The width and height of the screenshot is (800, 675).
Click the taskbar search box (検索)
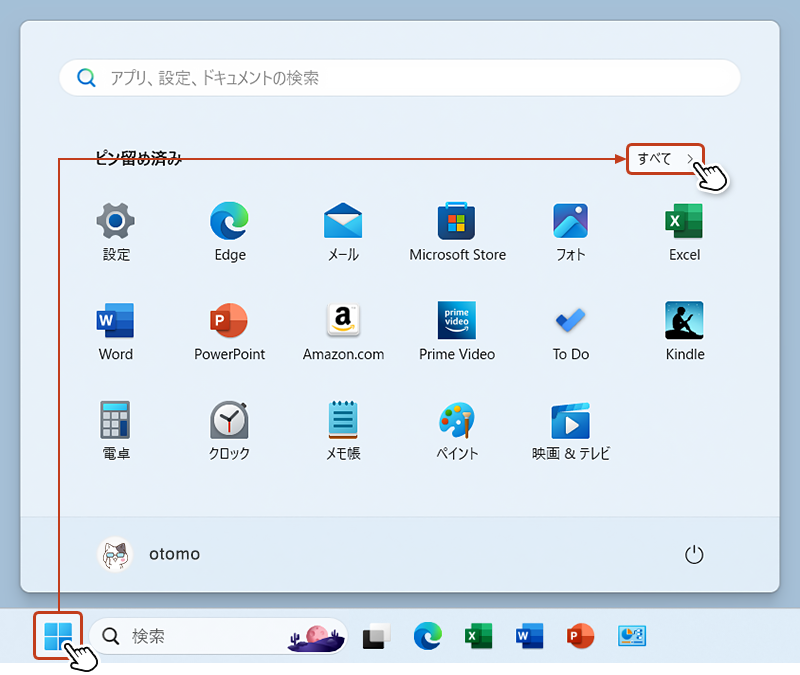[x=218, y=636]
